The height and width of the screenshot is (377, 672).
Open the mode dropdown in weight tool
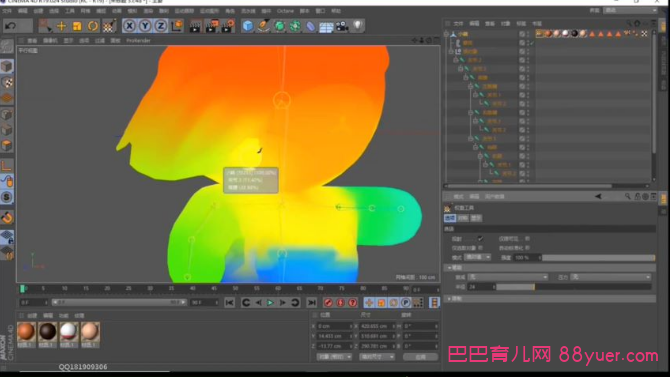tap(478, 257)
